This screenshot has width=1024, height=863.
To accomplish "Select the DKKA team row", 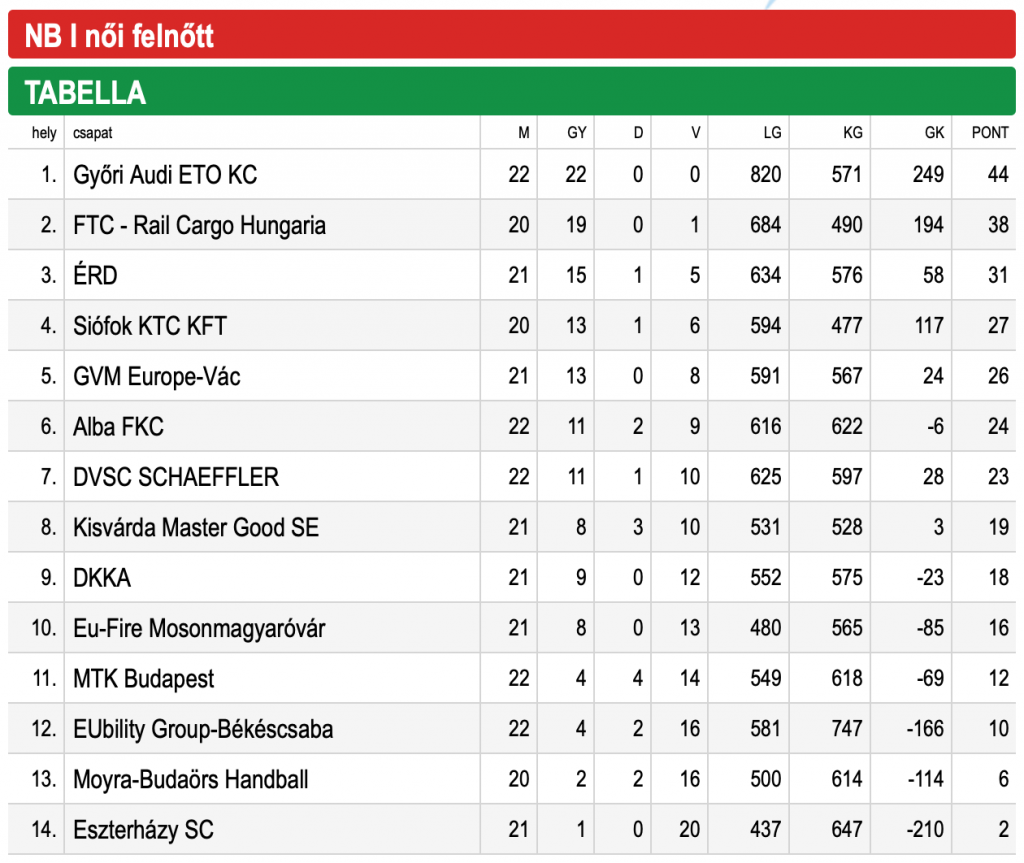I will (x=511, y=578).
